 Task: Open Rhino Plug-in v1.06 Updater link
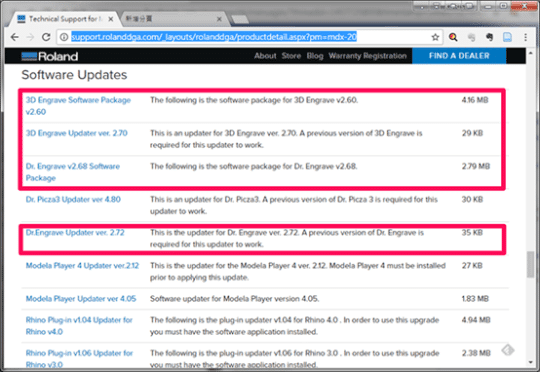point(79,359)
